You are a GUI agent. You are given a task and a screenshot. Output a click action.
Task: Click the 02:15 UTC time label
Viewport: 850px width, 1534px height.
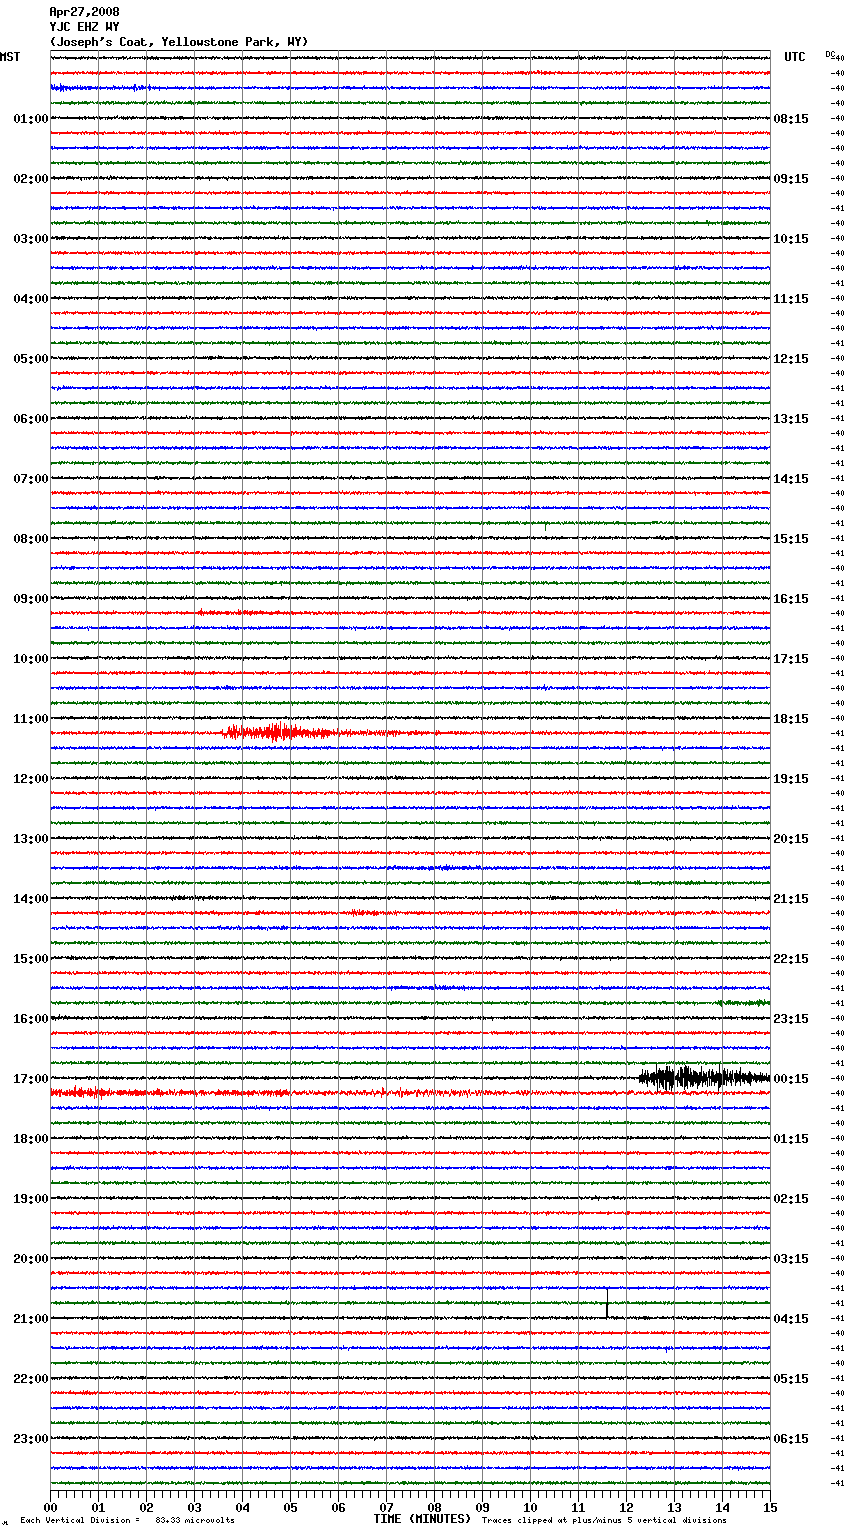coord(791,1199)
